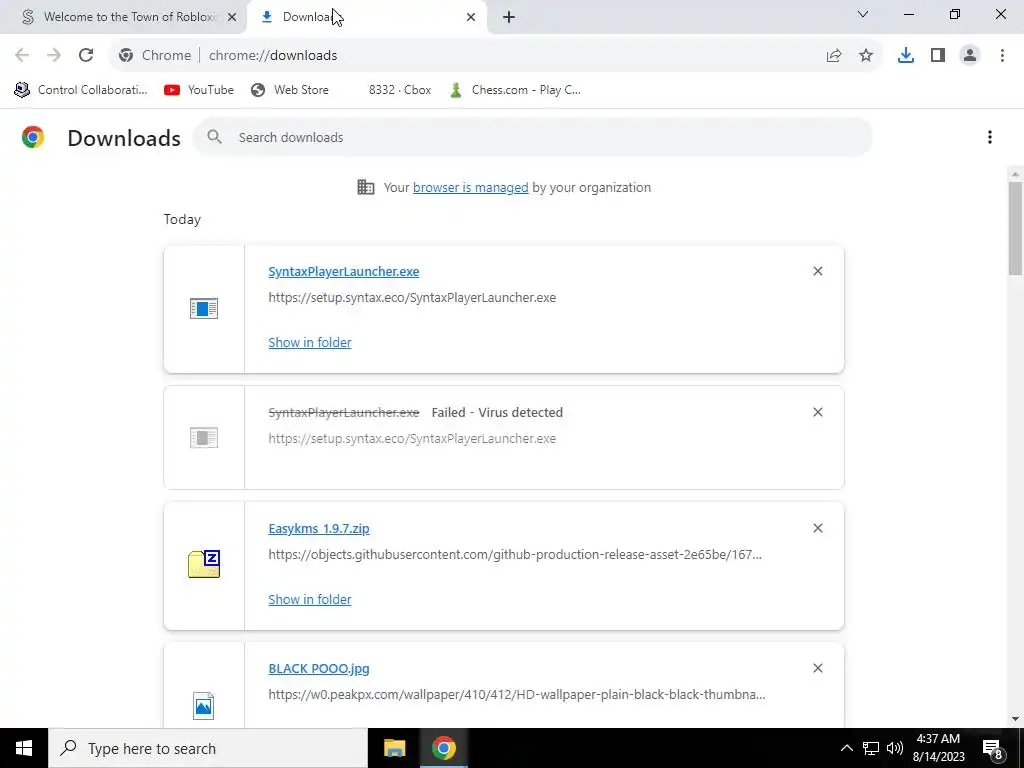
Task: Open the SyntaxPlayerLauncher.exe file link
Action: 344,271
